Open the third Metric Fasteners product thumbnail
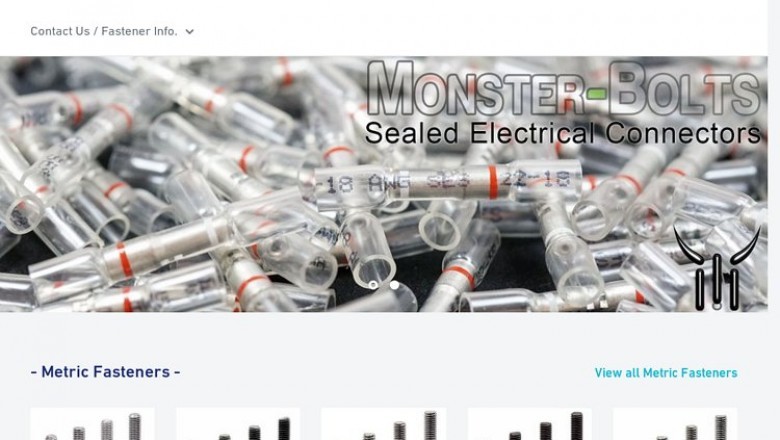Viewport: 780px width, 440px height. [x=384, y=424]
